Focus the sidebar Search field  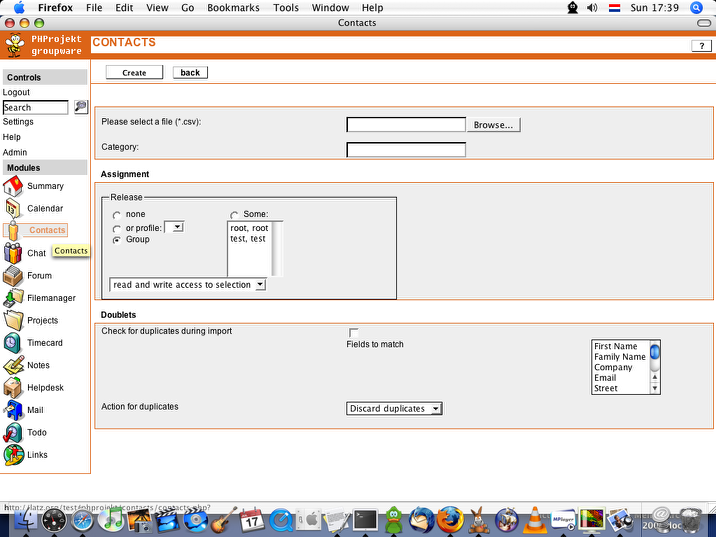35,107
